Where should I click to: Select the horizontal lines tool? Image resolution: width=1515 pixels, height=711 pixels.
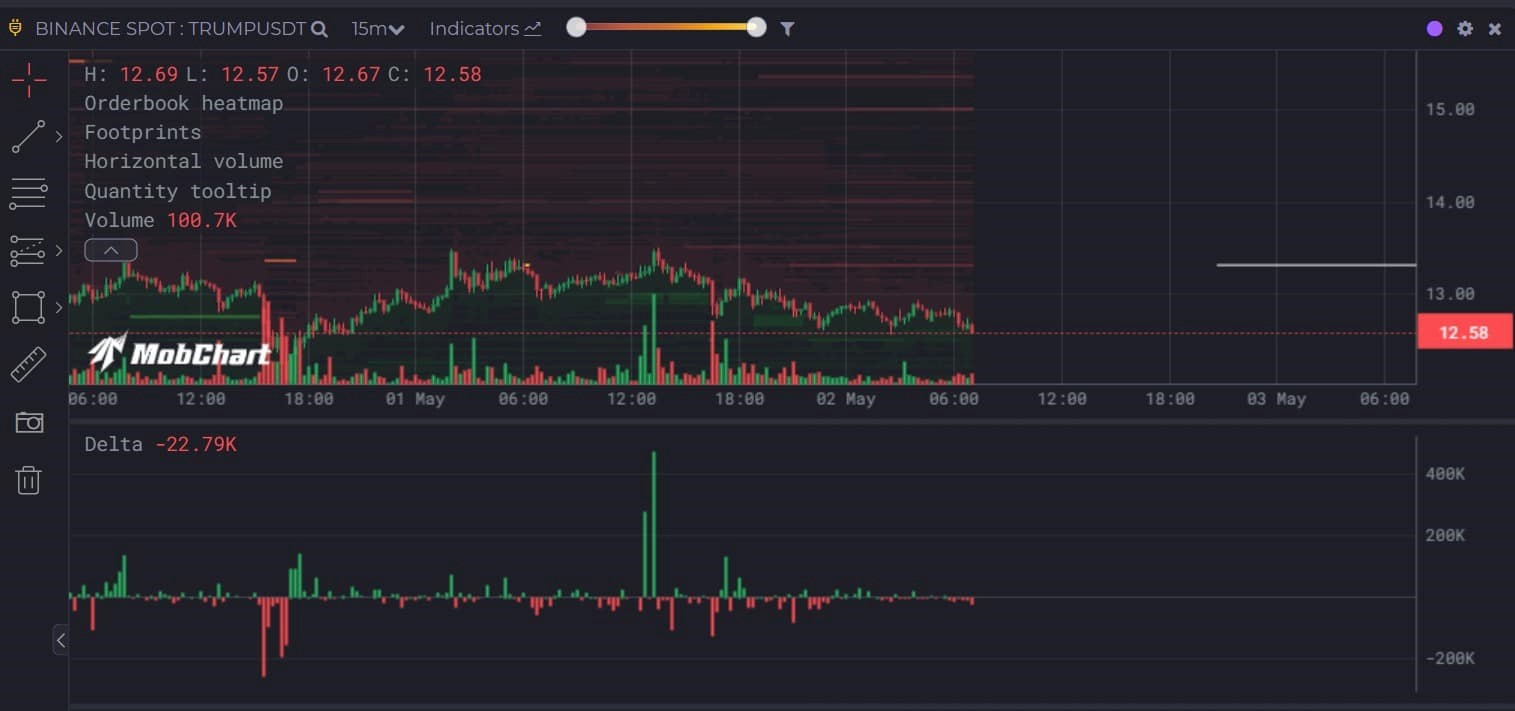(28, 194)
